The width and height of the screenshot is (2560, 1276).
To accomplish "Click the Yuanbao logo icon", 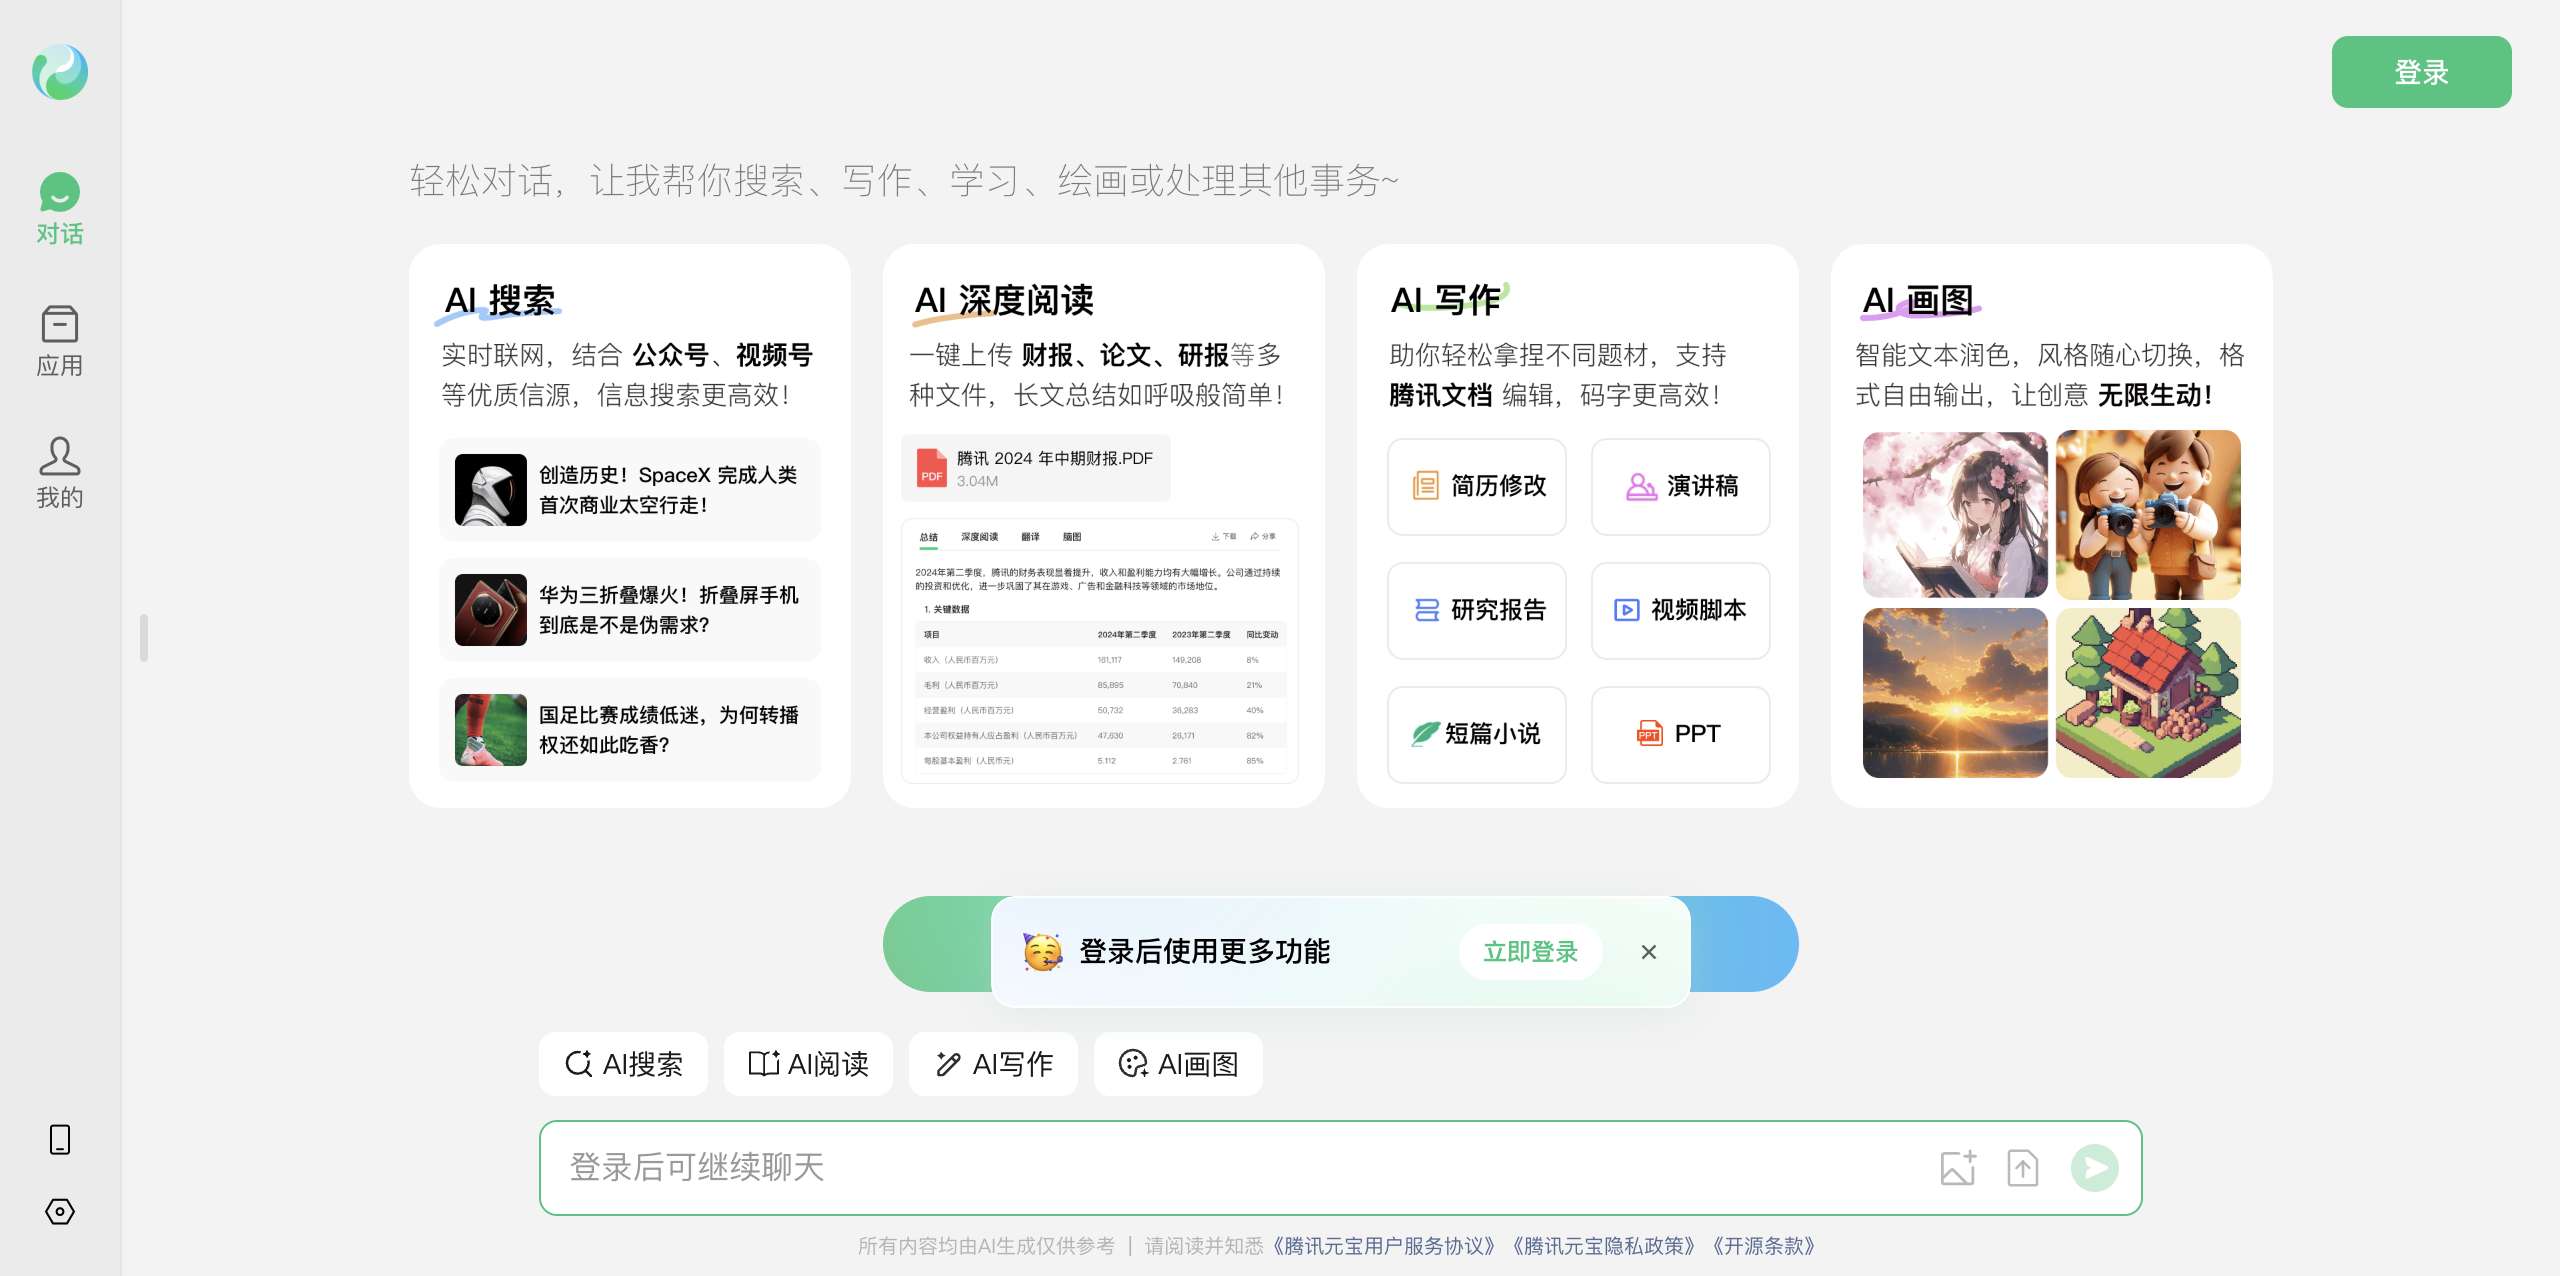I will [60, 72].
